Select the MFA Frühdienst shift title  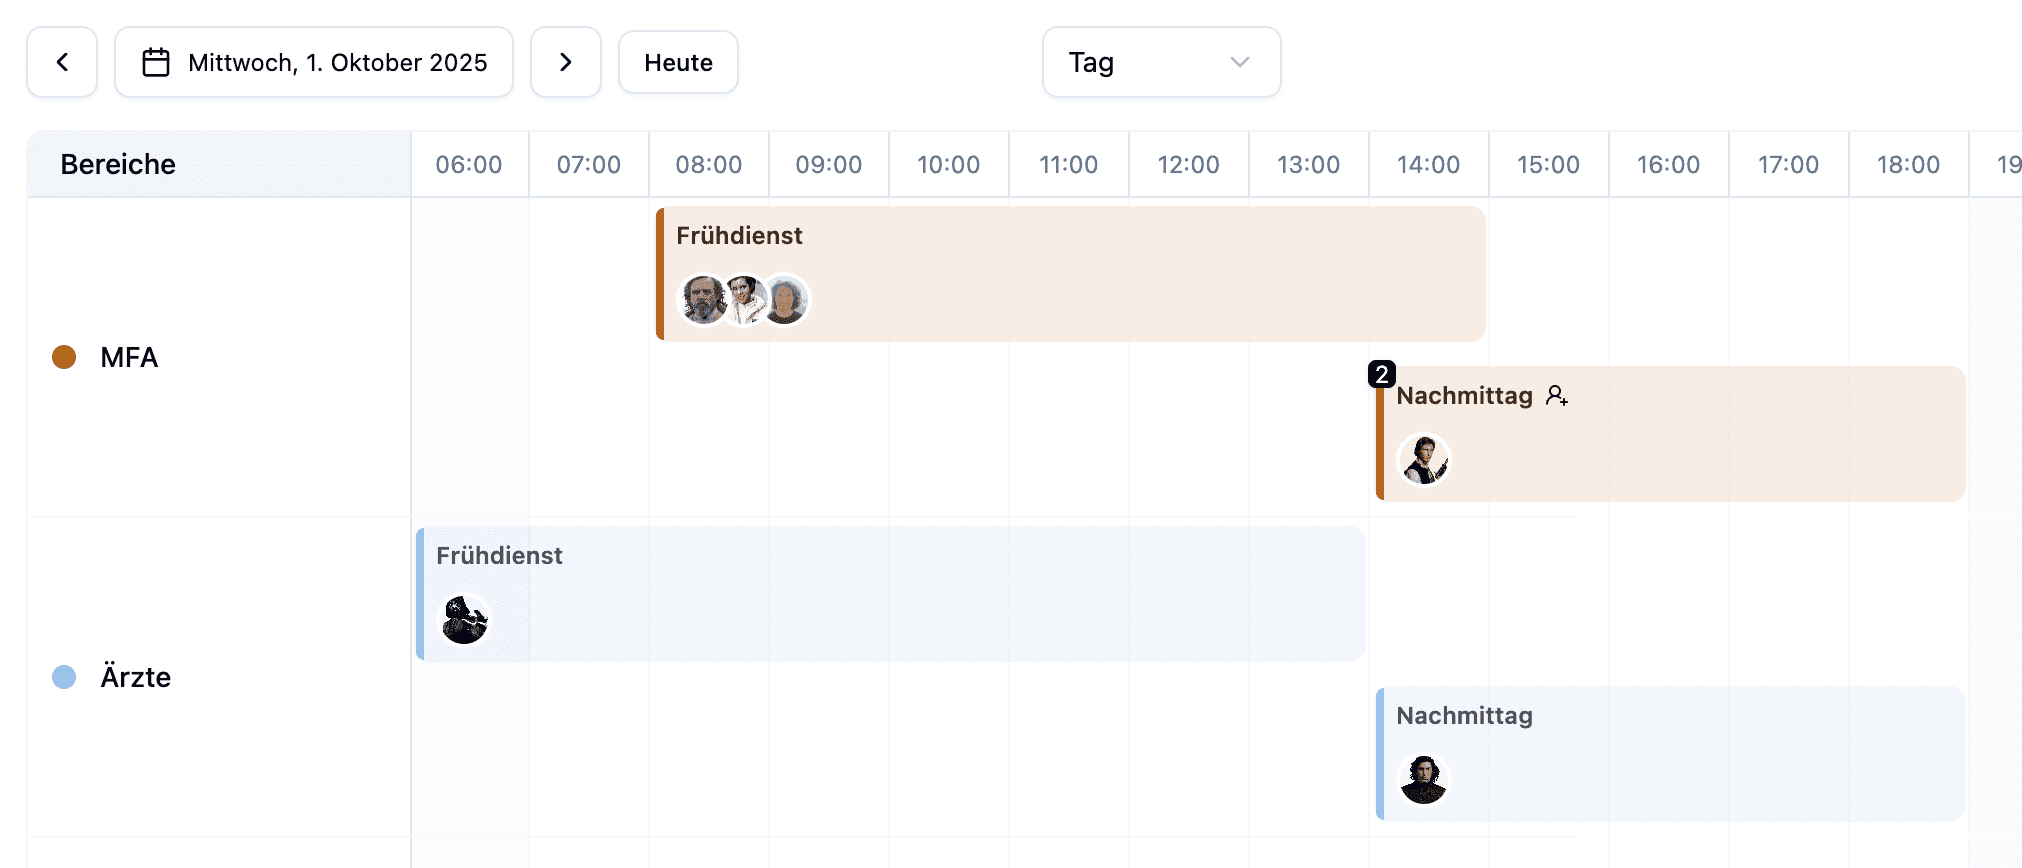coord(739,236)
